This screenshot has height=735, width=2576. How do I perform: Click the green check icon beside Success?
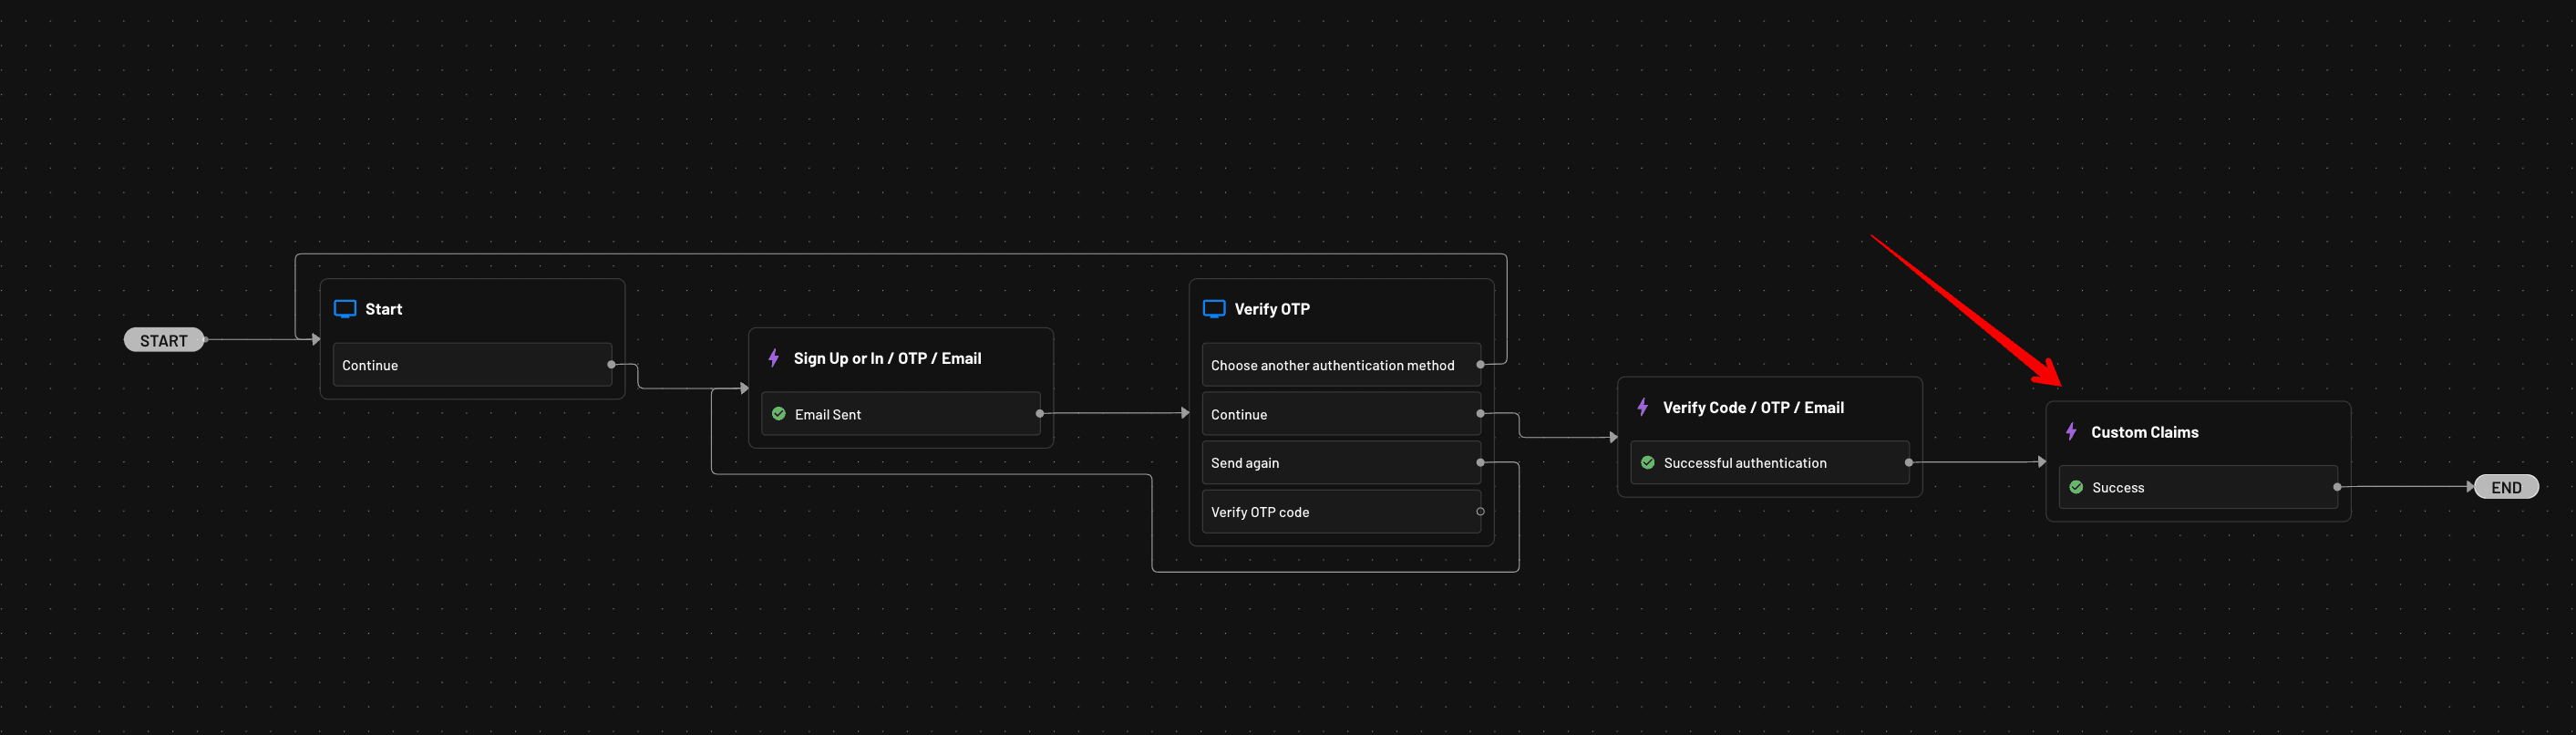(2076, 487)
